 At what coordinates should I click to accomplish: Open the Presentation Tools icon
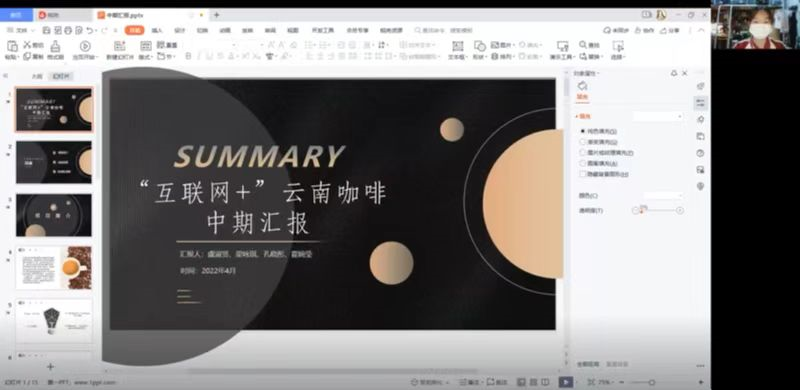click(x=562, y=46)
